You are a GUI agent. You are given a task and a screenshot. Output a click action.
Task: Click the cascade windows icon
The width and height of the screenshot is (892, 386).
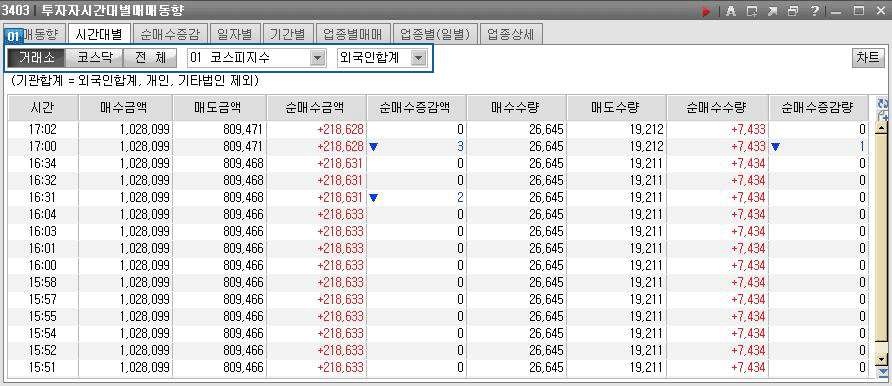tap(793, 11)
